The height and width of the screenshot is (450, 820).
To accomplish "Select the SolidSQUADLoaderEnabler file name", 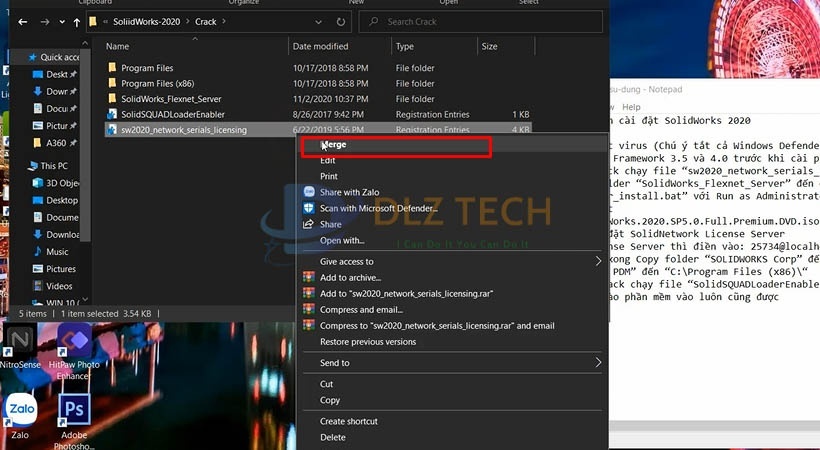I will pyautogui.click(x=173, y=114).
